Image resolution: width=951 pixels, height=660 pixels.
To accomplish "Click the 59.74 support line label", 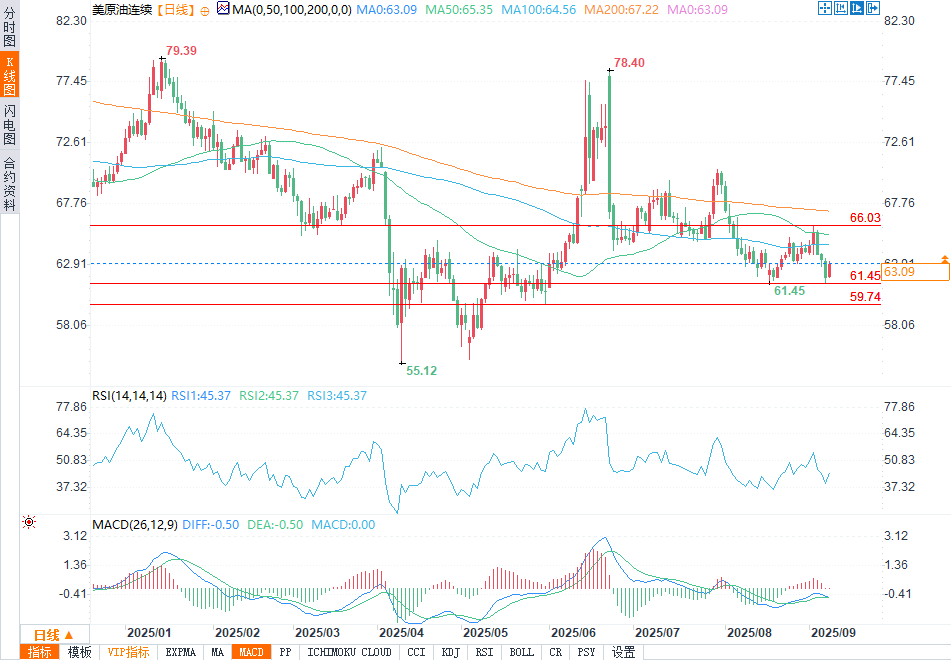I will [x=865, y=297].
